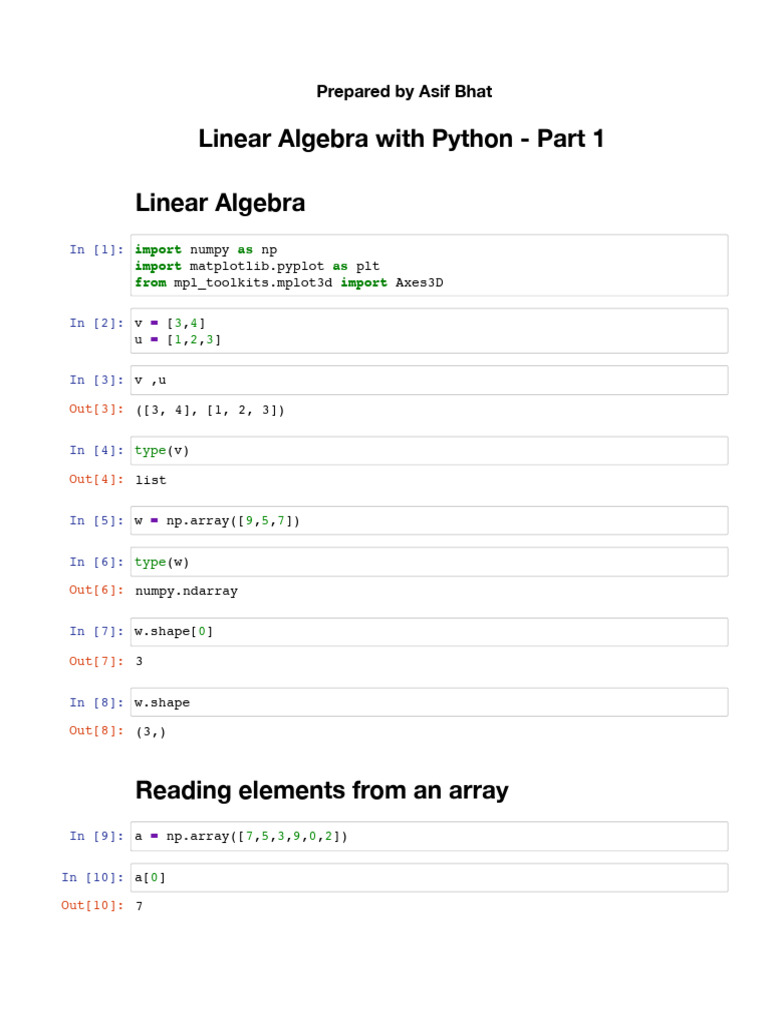The height and width of the screenshot is (1024, 768).
Task: Click the 'In [1]:' prompt label
Action: point(97,249)
